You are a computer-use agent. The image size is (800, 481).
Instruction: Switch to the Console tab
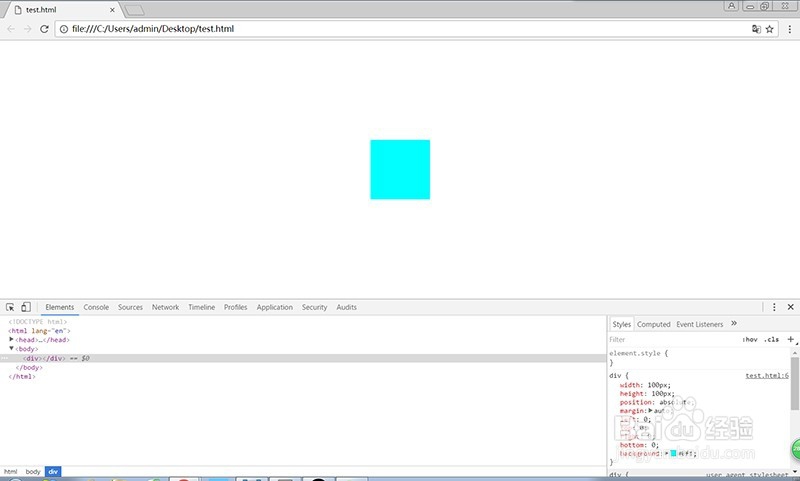click(x=96, y=307)
